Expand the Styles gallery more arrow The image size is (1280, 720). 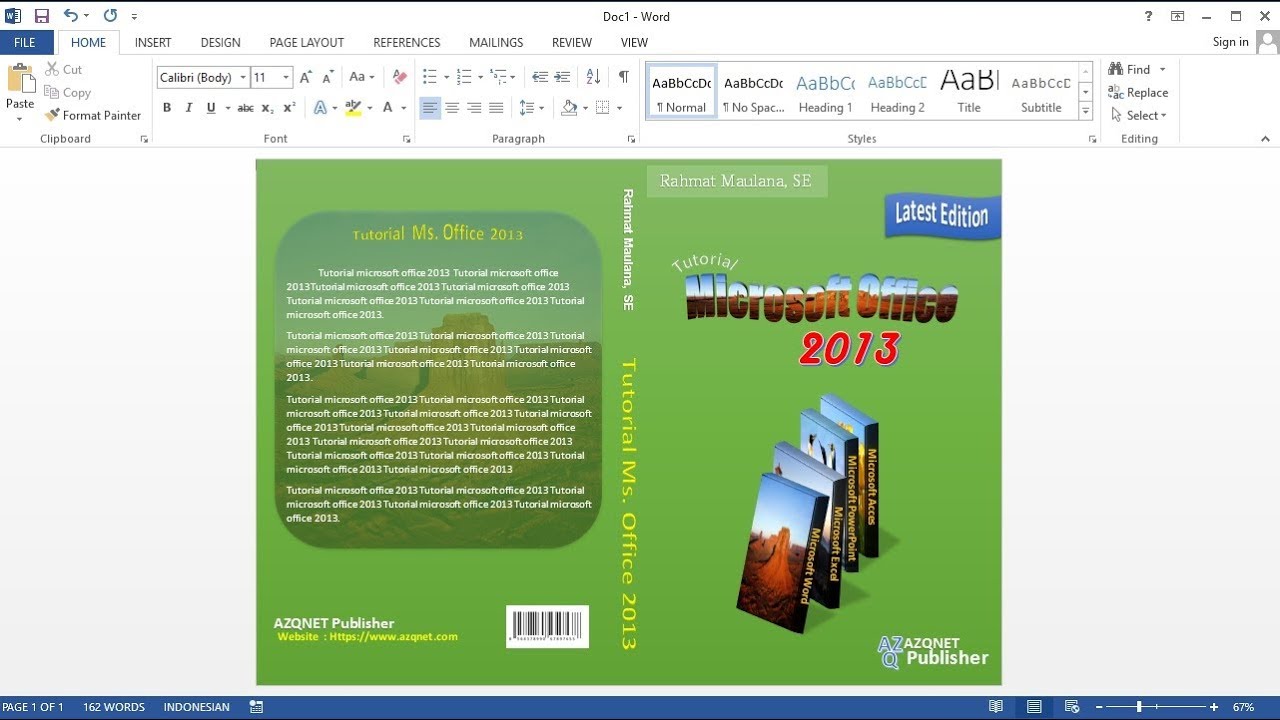point(1086,112)
